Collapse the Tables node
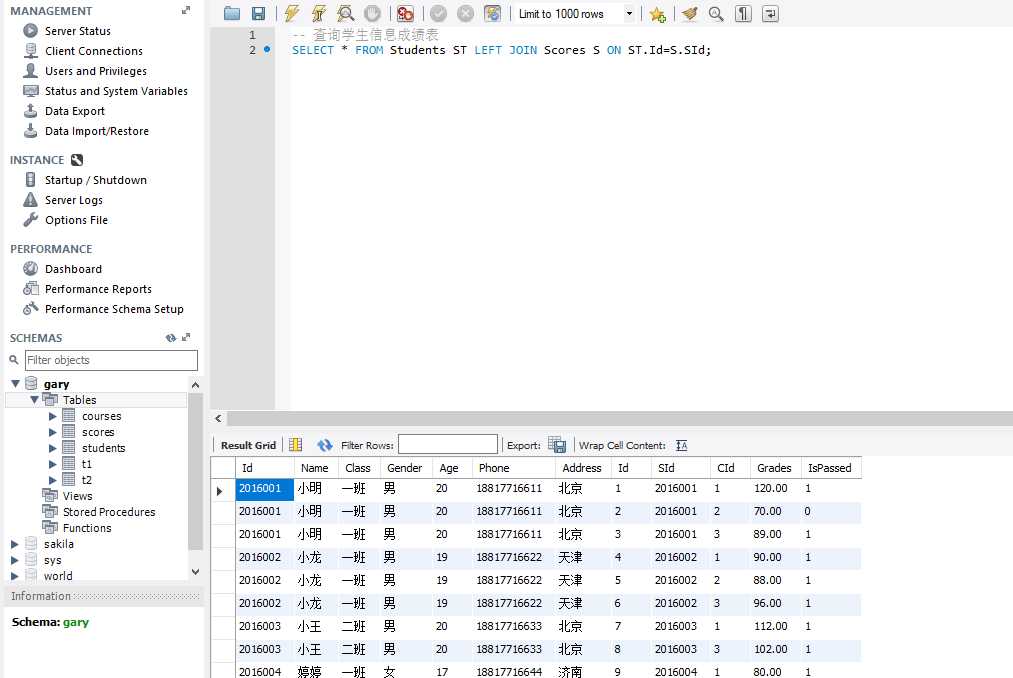This screenshot has width=1013, height=678. [34, 400]
